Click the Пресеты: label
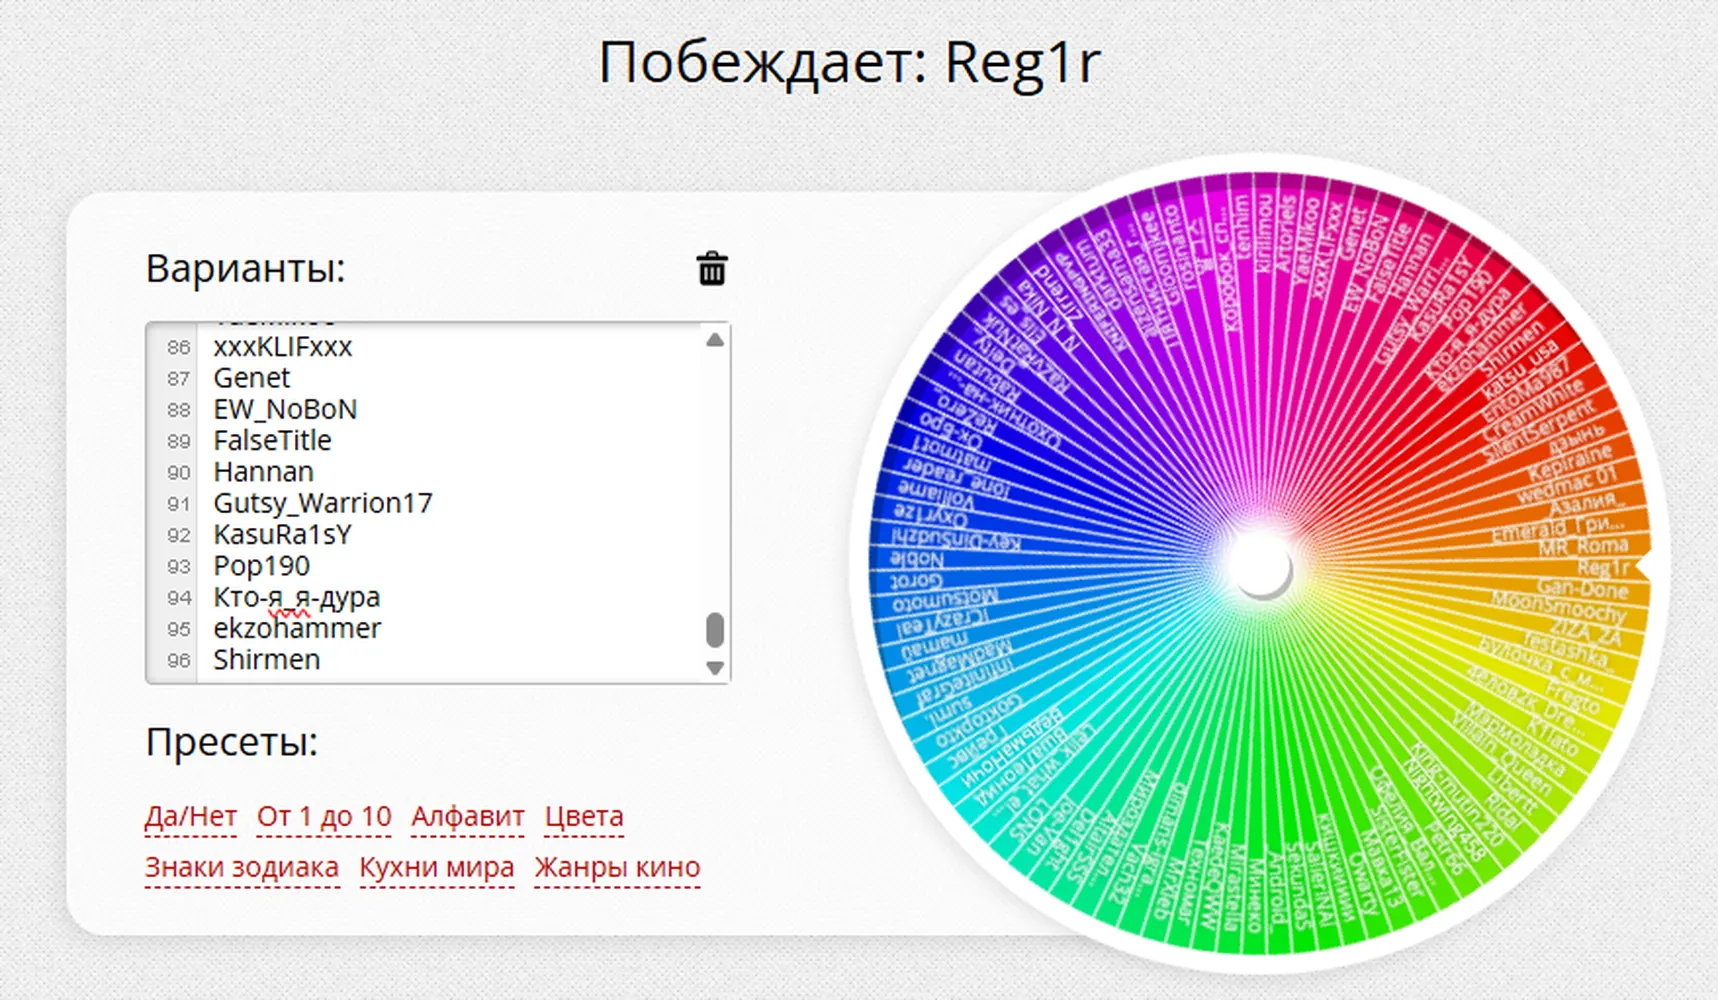 pyautogui.click(x=231, y=742)
